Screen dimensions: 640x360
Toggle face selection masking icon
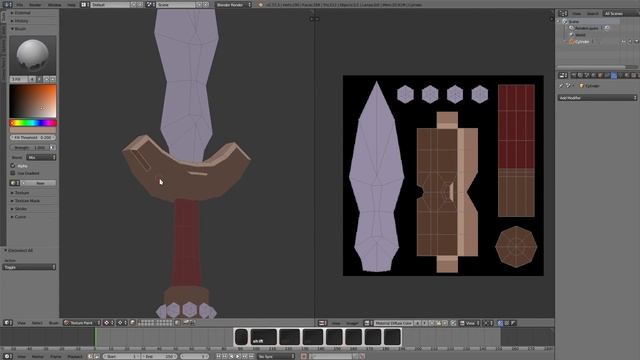coord(133,322)
